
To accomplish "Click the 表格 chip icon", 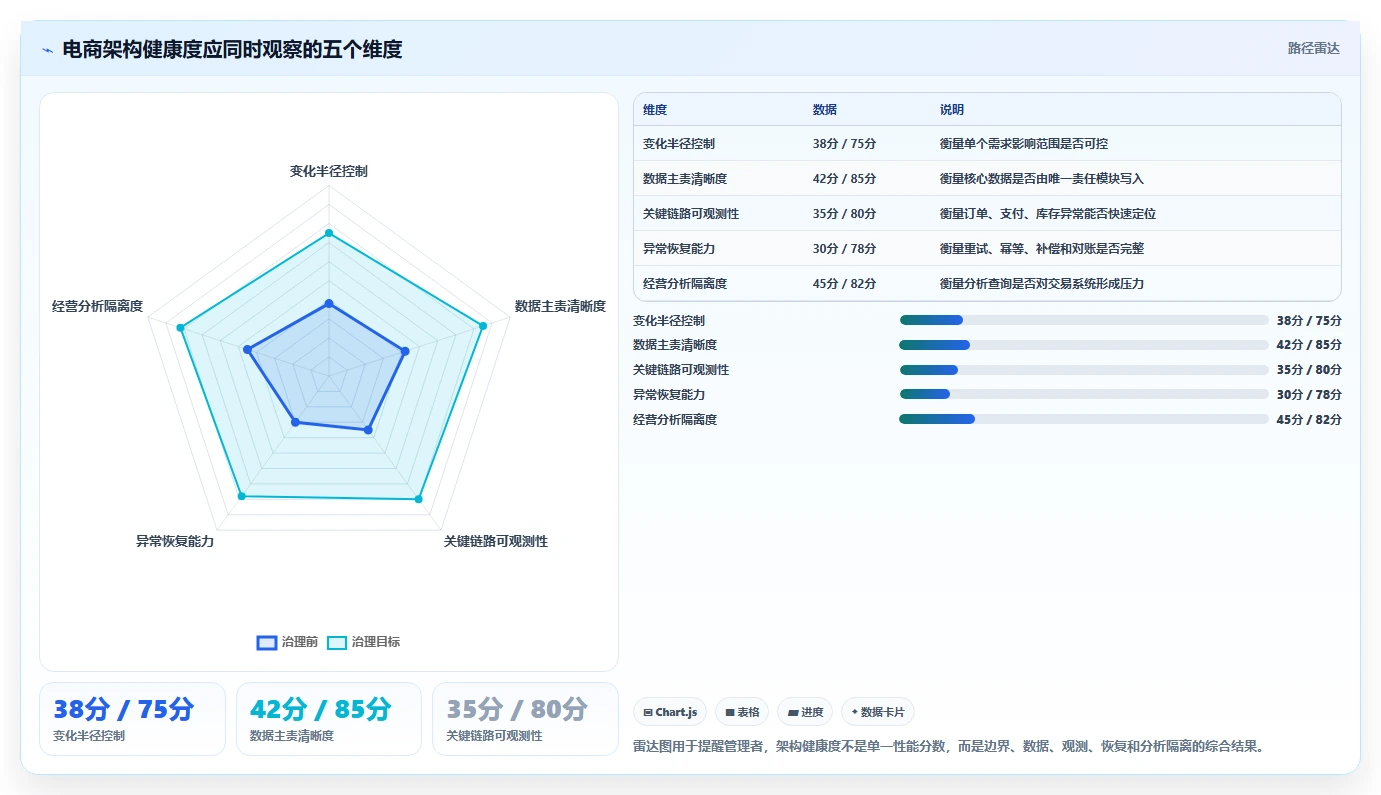I will click(730, 713).
